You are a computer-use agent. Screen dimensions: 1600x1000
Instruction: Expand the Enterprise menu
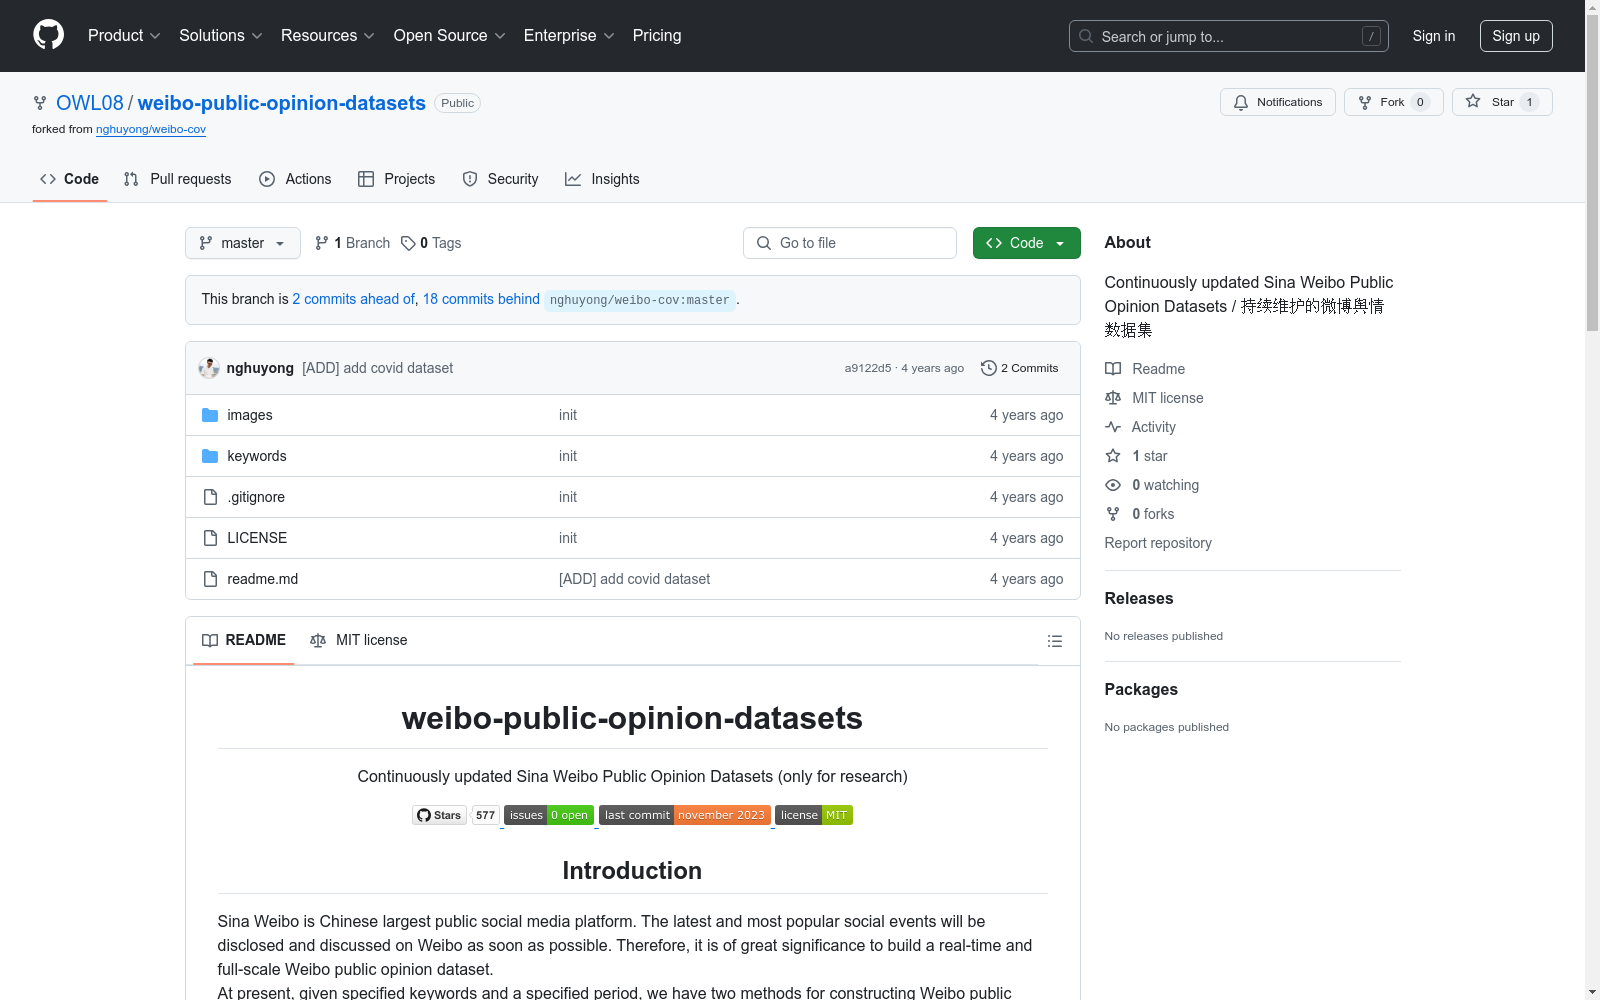coord(569,35)
